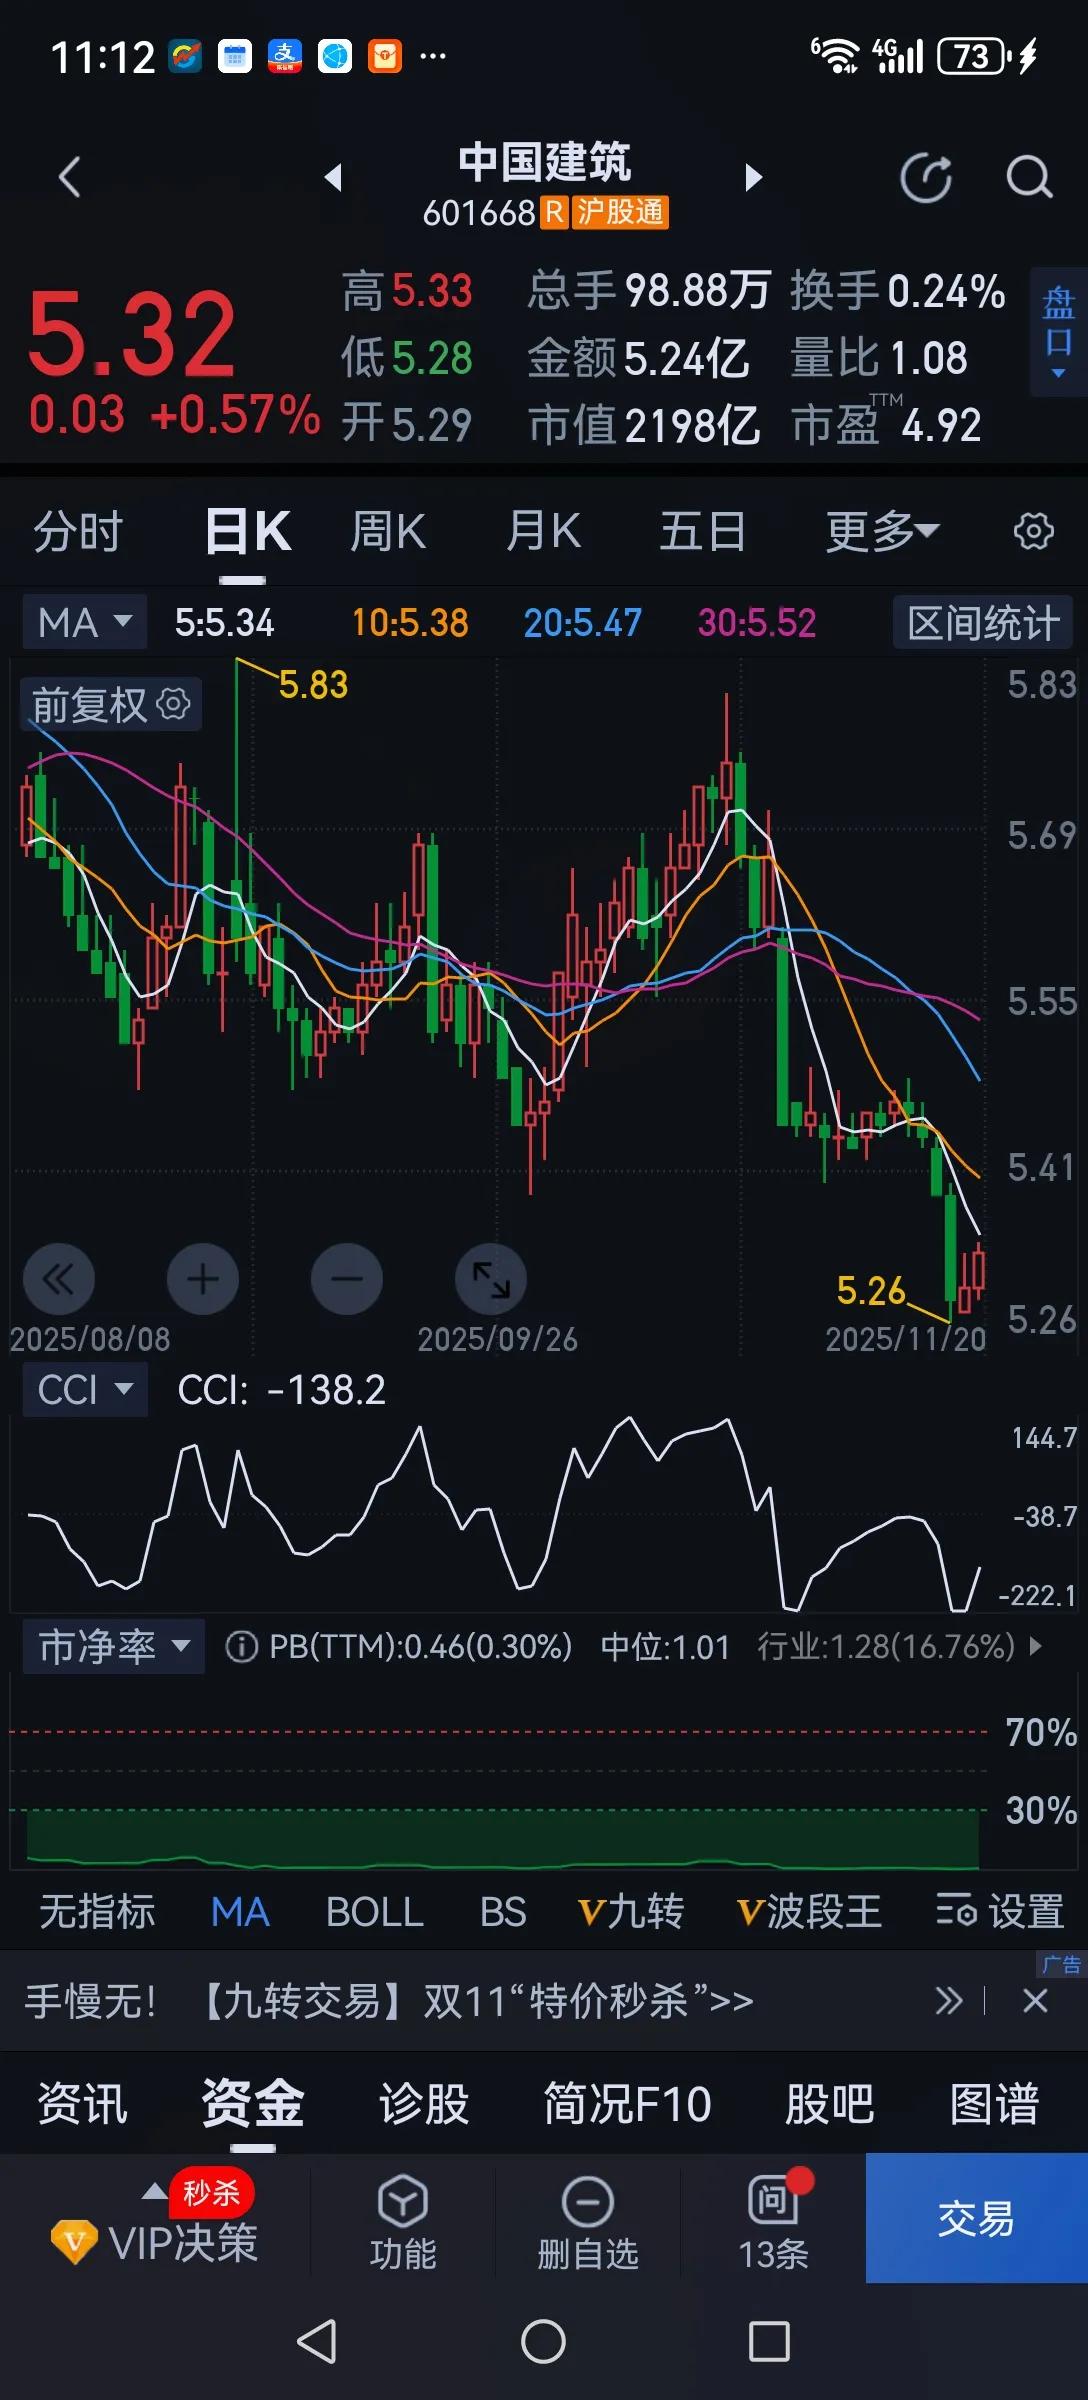Viewport: 1088px width, 2400px height.
Task: Open chart settings gear icon
Action: [1033, 531]
